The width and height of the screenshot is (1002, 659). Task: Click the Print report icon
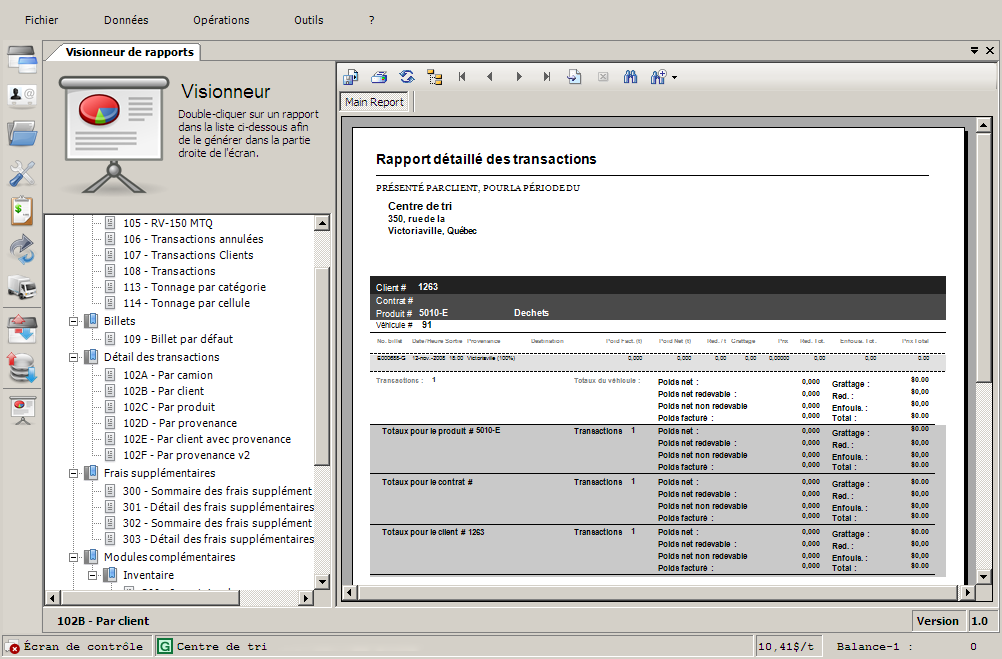[379, 77]
